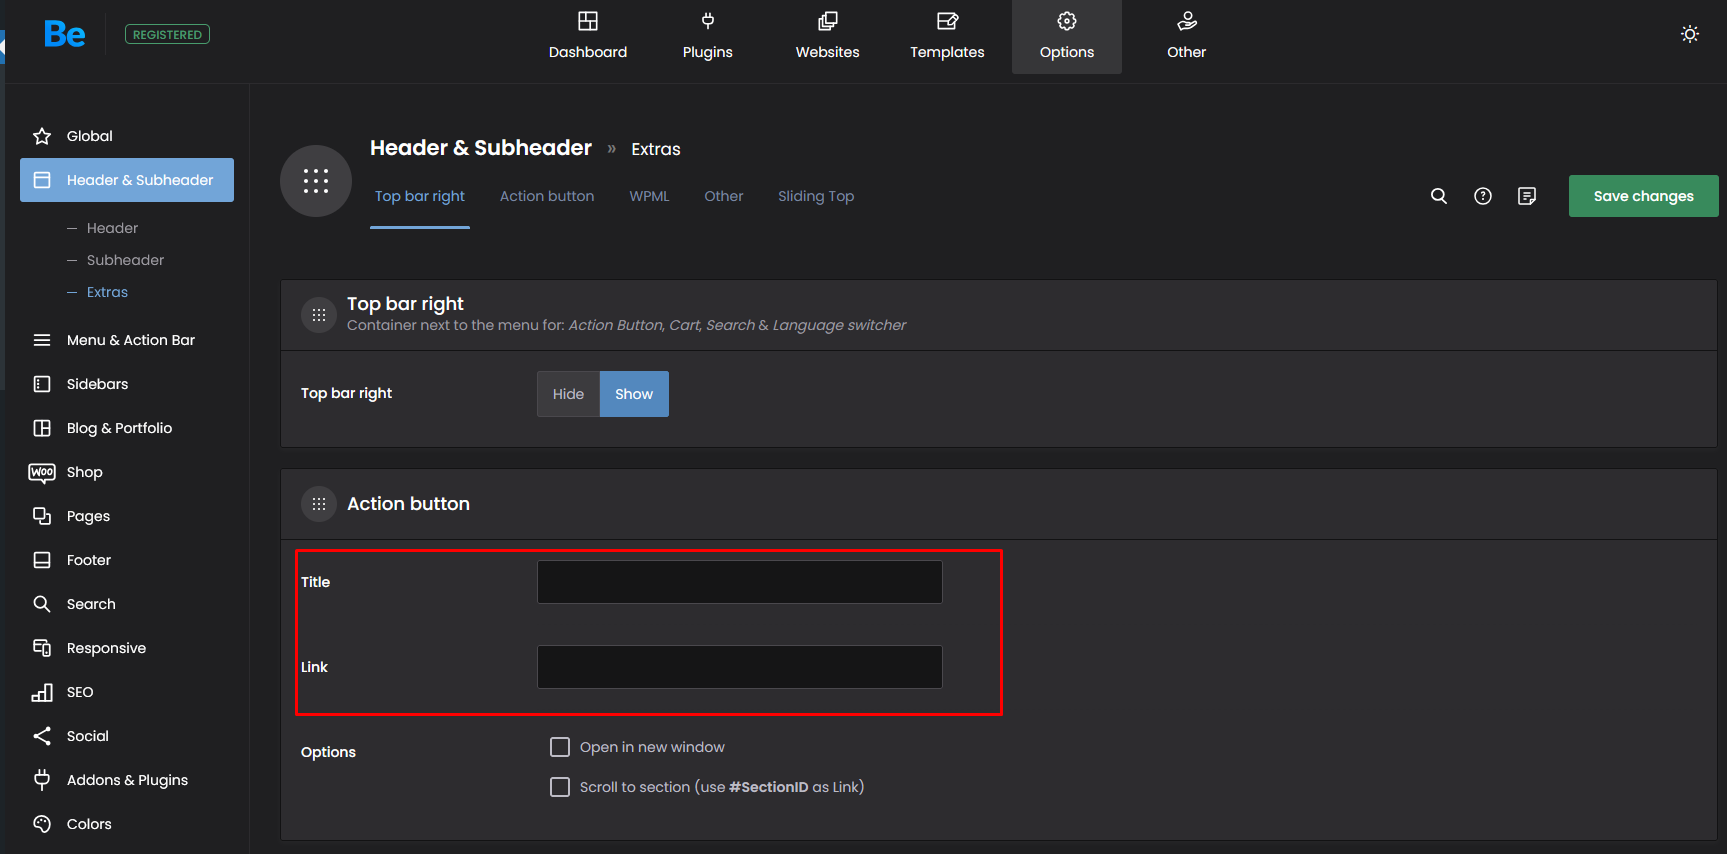Click the Colors palette icon
The height and width of the screenshot is (854, 1727).
(42, 824)
